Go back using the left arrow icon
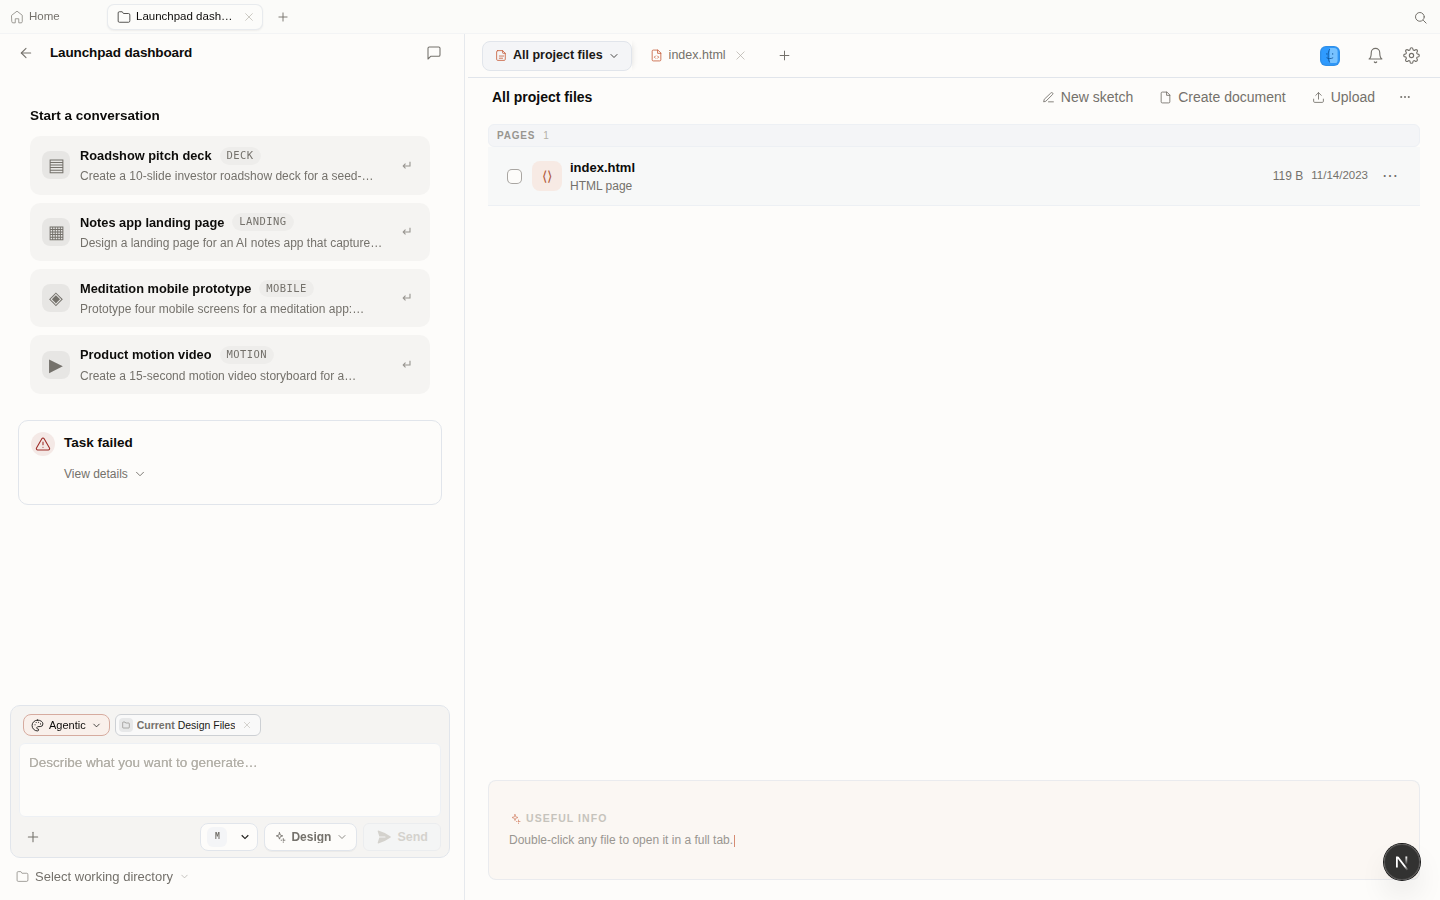The image size is (1440, 900). coord(26,53)
